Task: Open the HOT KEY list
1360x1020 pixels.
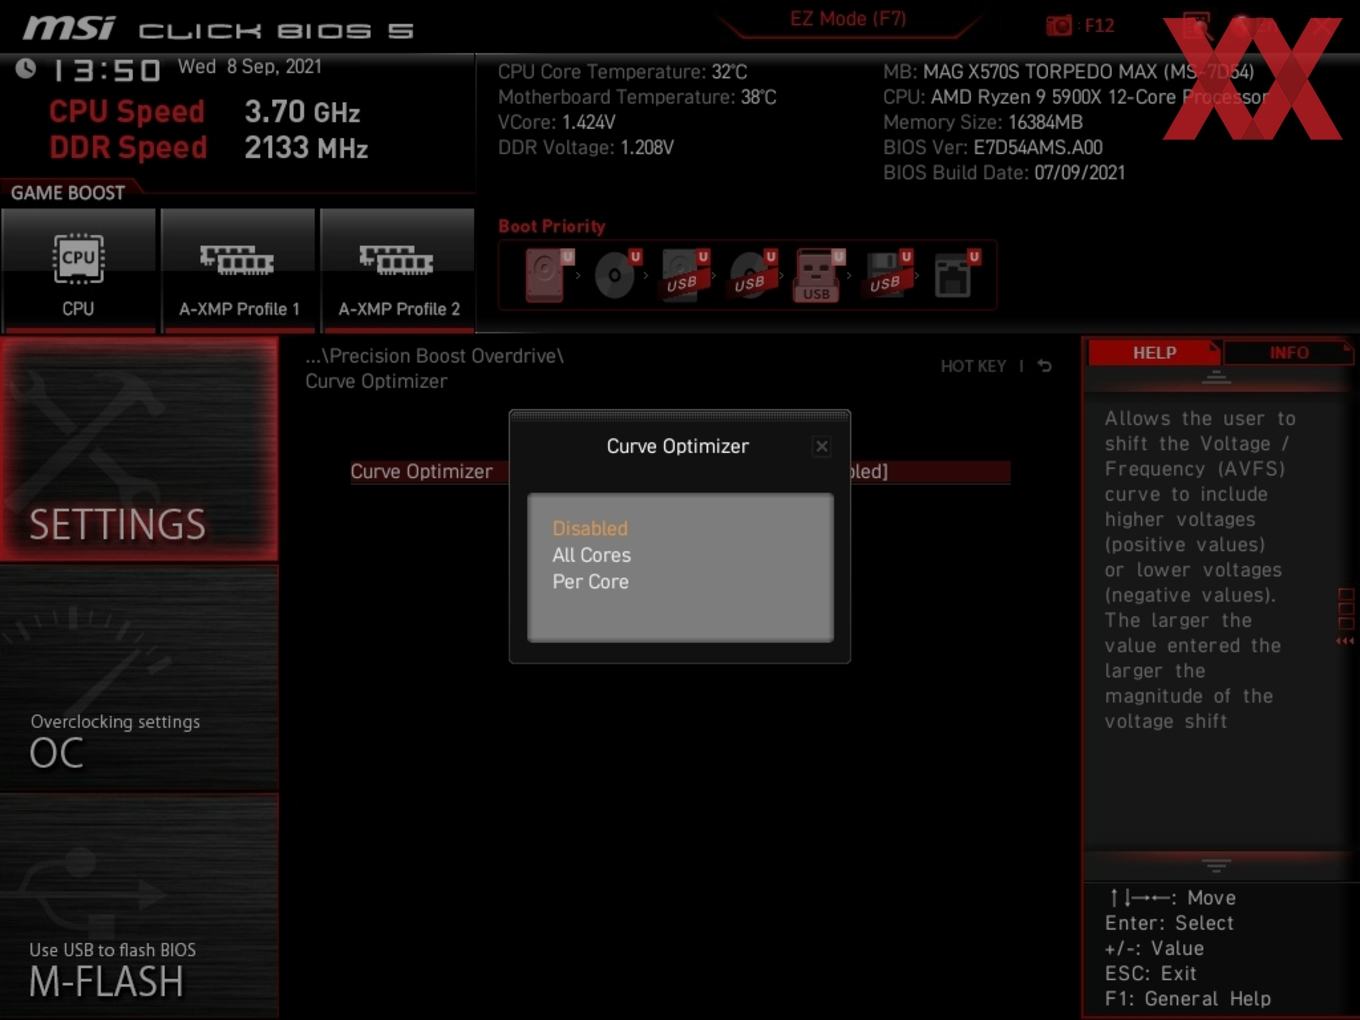Action: (973, 366)
